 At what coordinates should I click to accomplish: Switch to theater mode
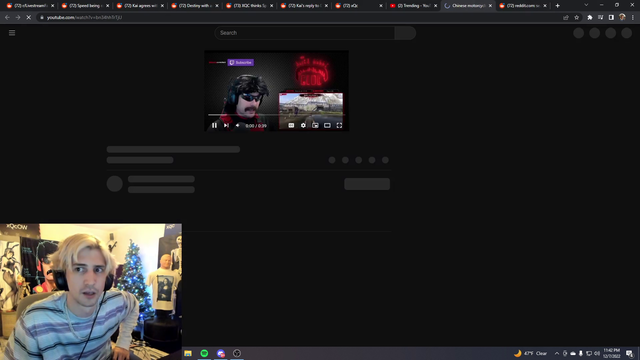coord(327,125)
